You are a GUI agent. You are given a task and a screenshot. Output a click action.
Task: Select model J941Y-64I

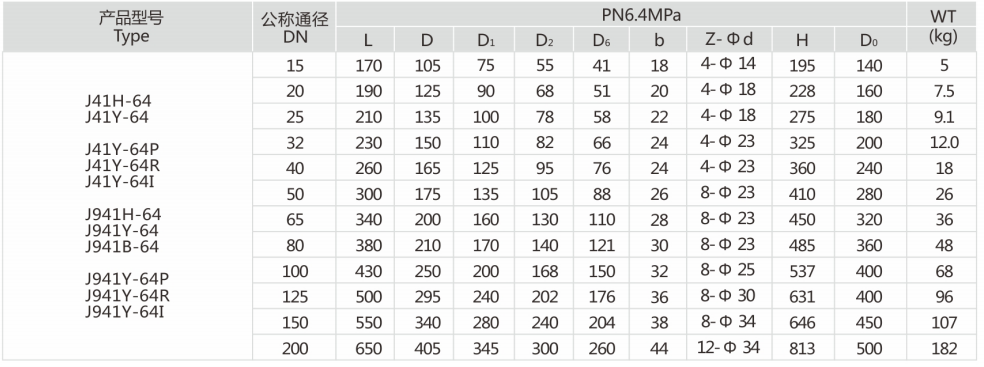click(127, 311)
